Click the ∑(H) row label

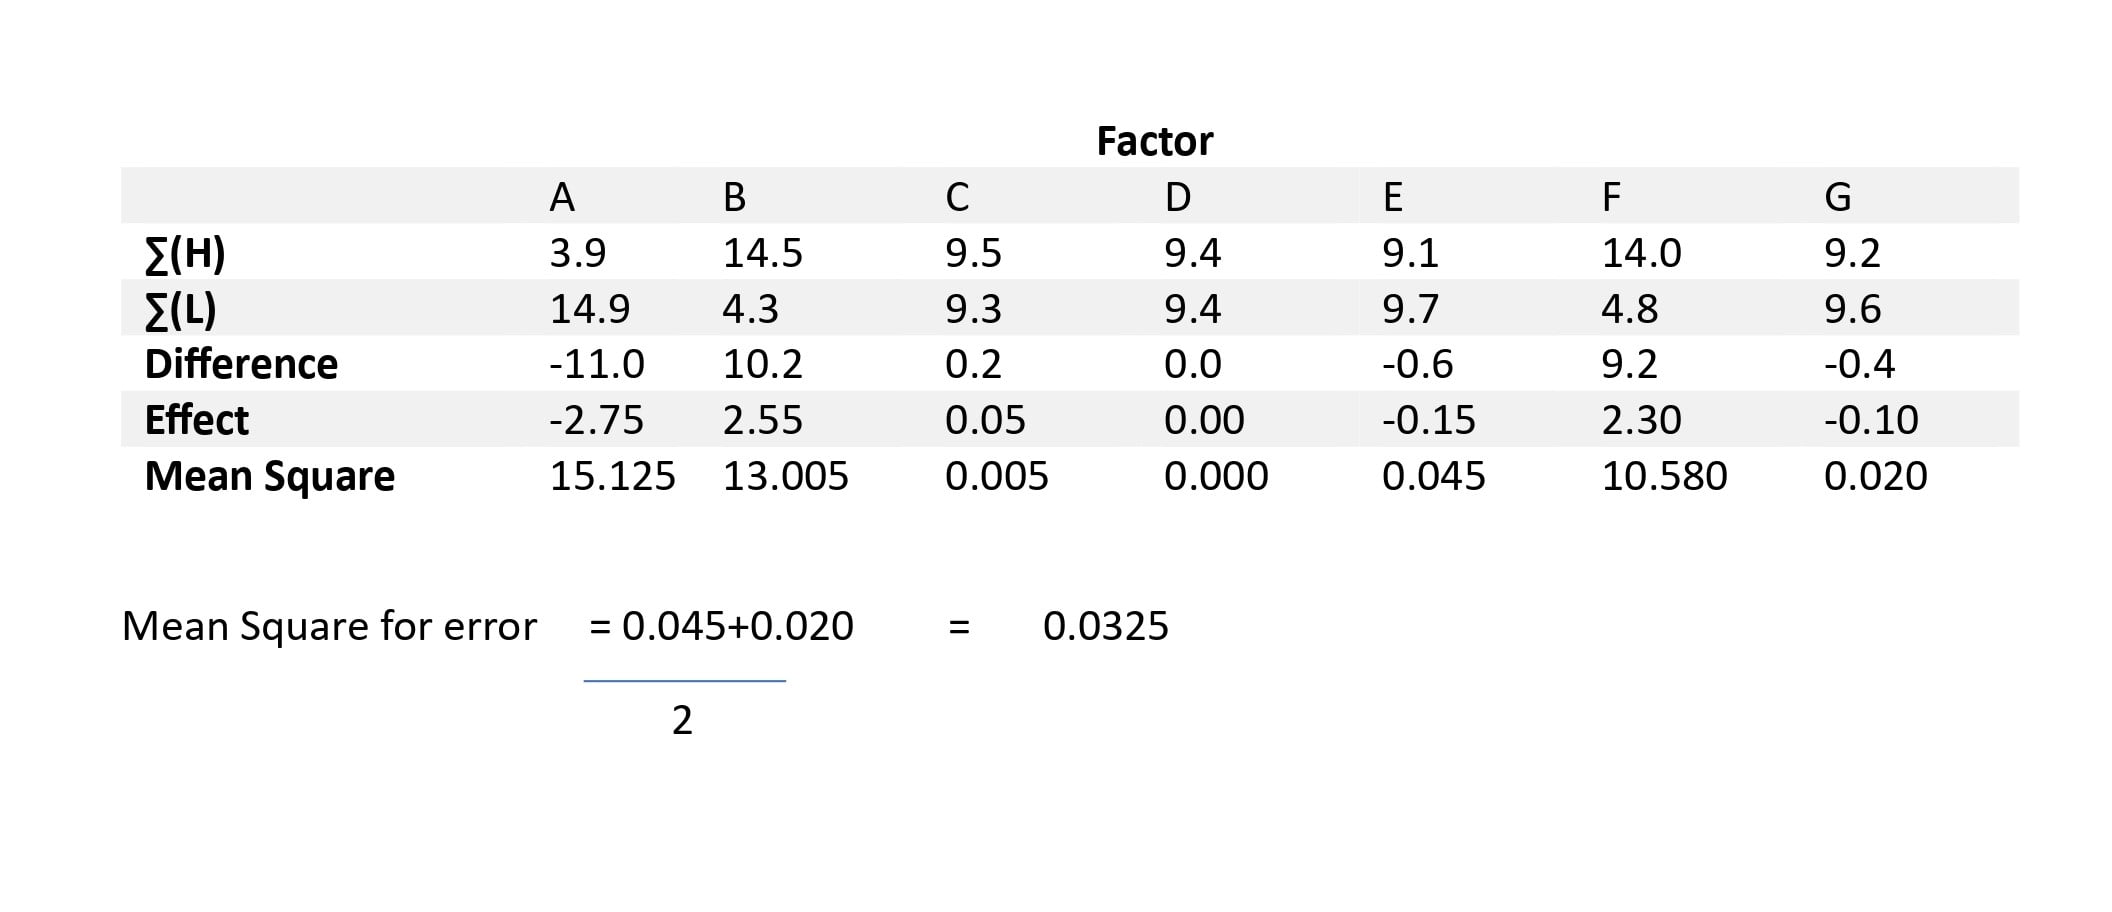click(185, 254)
